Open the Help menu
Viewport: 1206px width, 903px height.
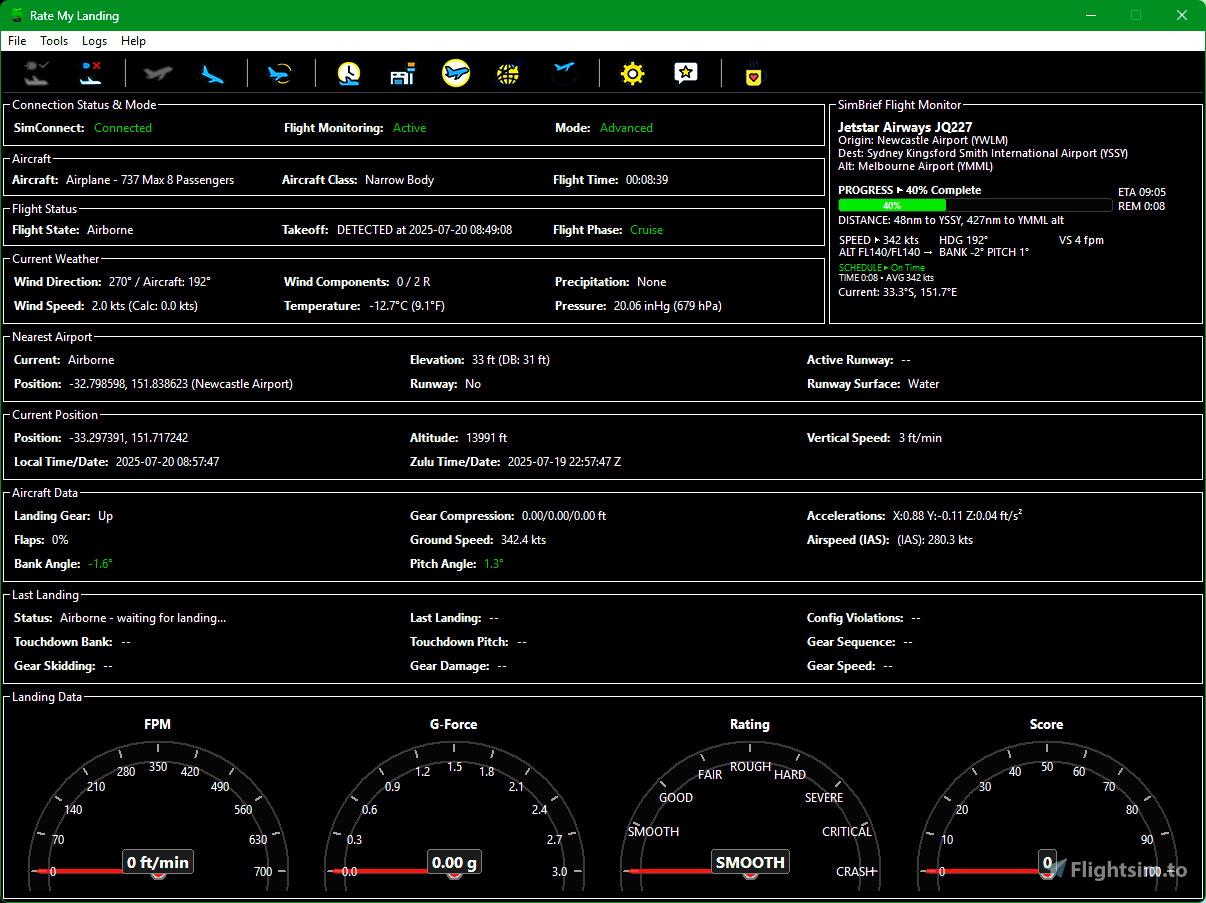point(133,41)
